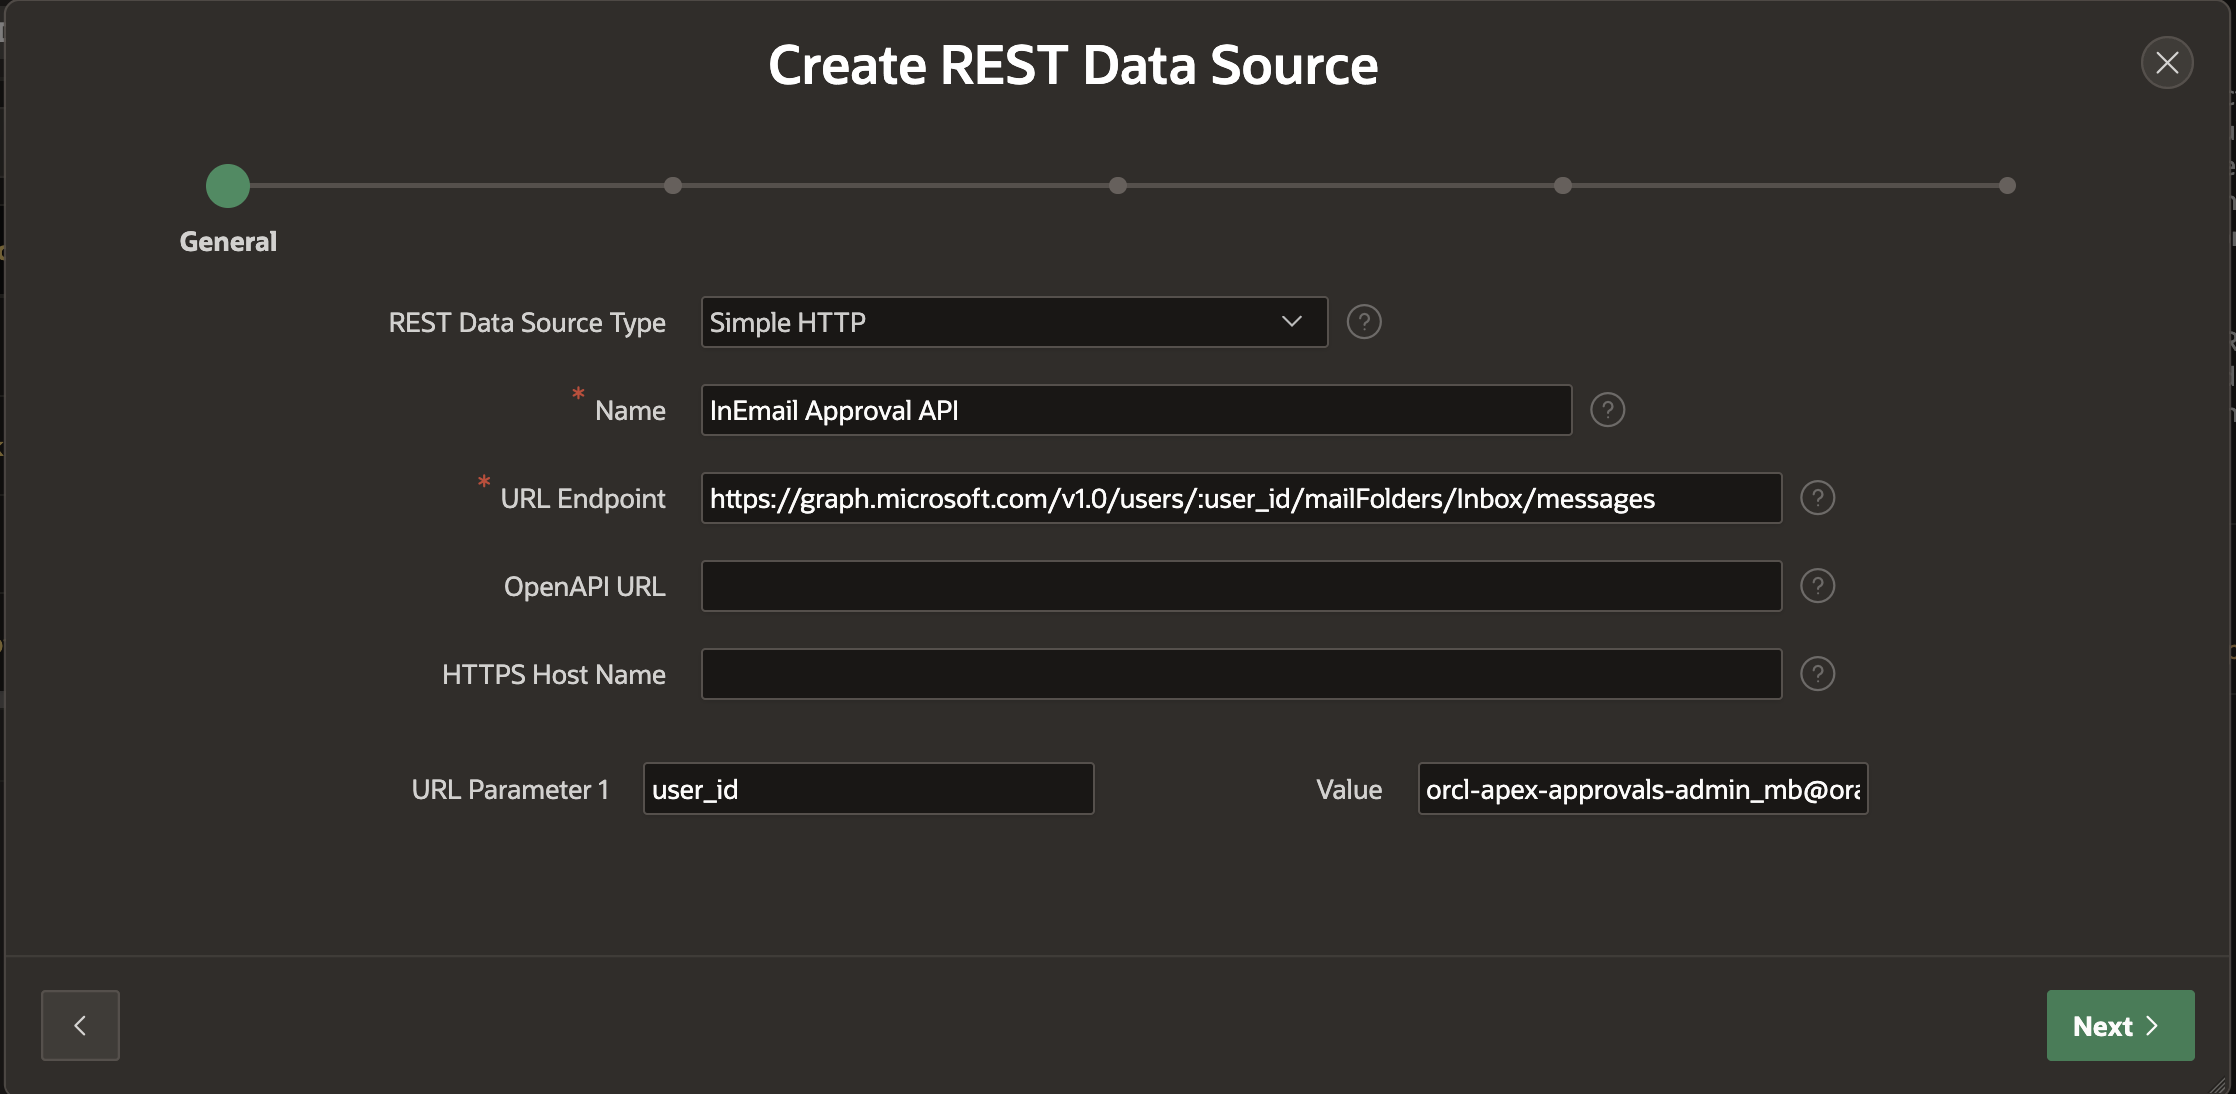Click help icon next to Name field

pyautogui.click(x=1607, y=410)
